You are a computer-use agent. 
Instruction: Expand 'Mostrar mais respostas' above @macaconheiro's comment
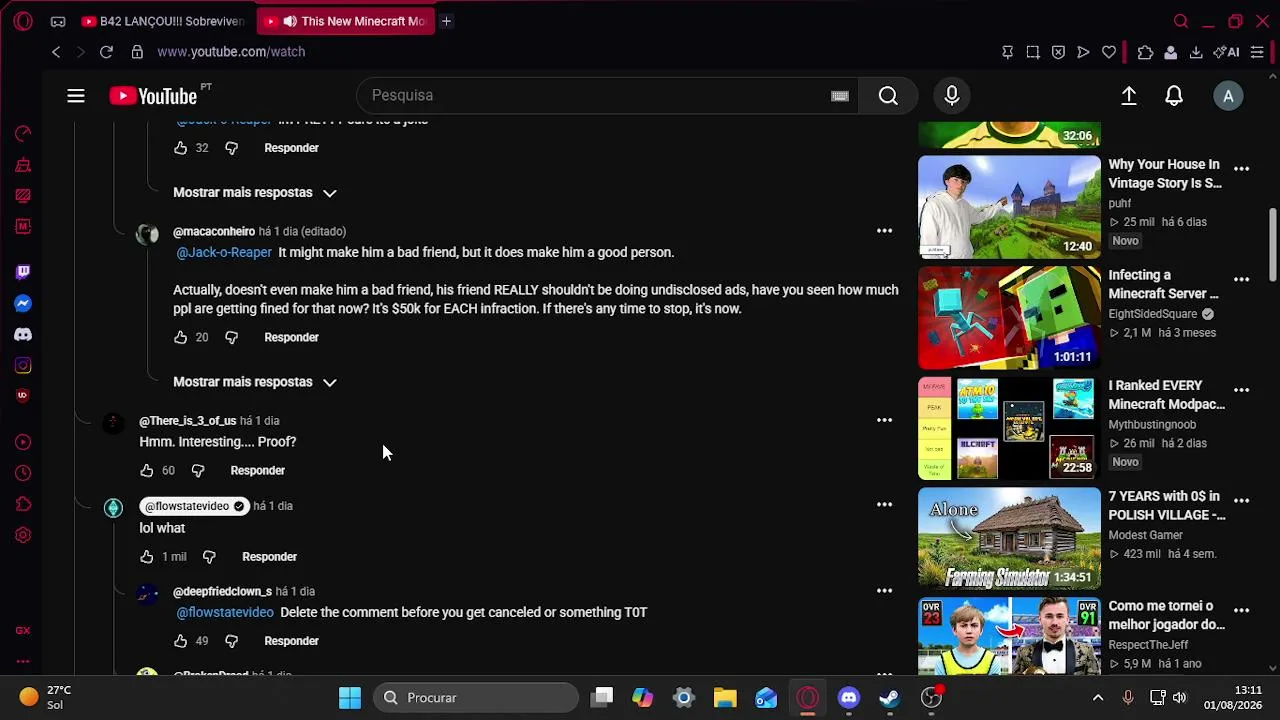[x=255, y=192]
